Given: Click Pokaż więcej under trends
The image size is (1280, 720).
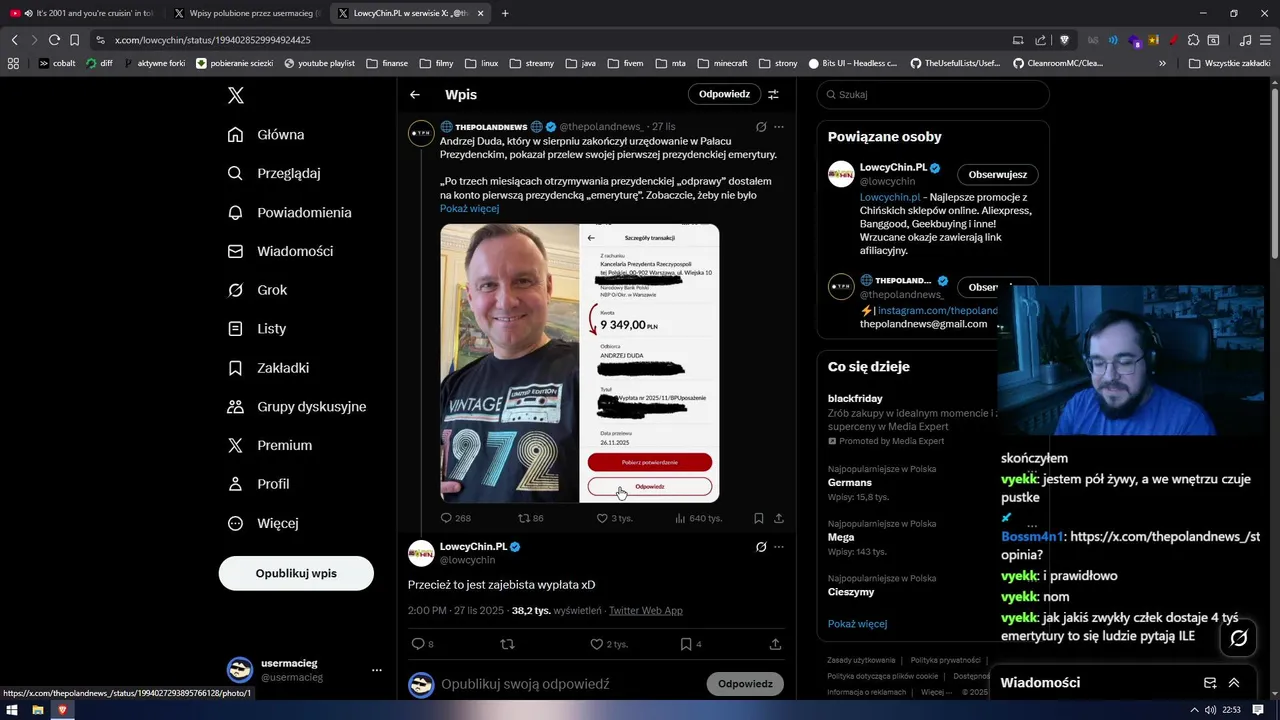Looking at the screenshot, I should point(857,624).
